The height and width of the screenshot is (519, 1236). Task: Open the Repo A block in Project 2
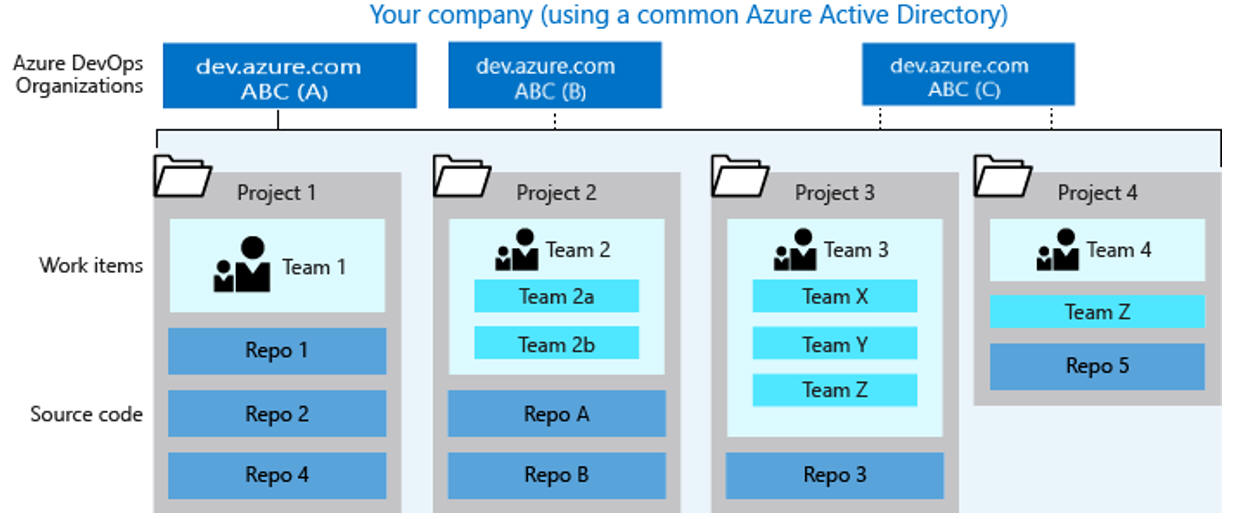[x=556, y=414]
